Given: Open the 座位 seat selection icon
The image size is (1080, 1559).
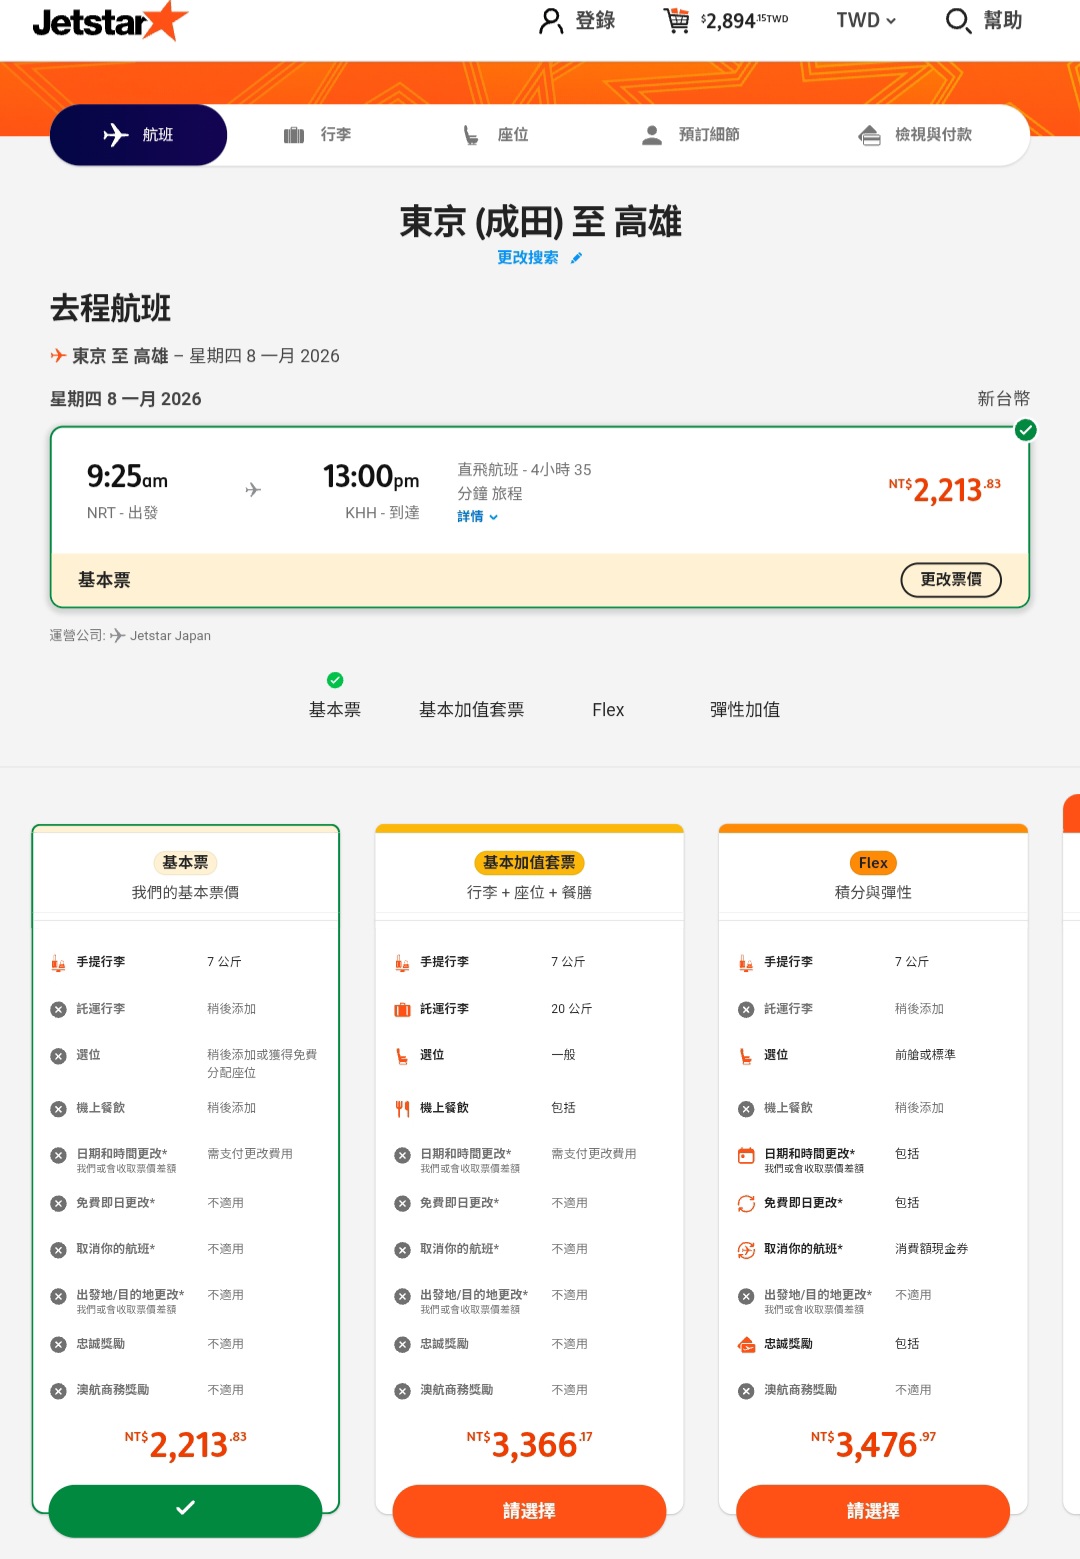Looking at the screenshot, I should [x=471, y=134].
